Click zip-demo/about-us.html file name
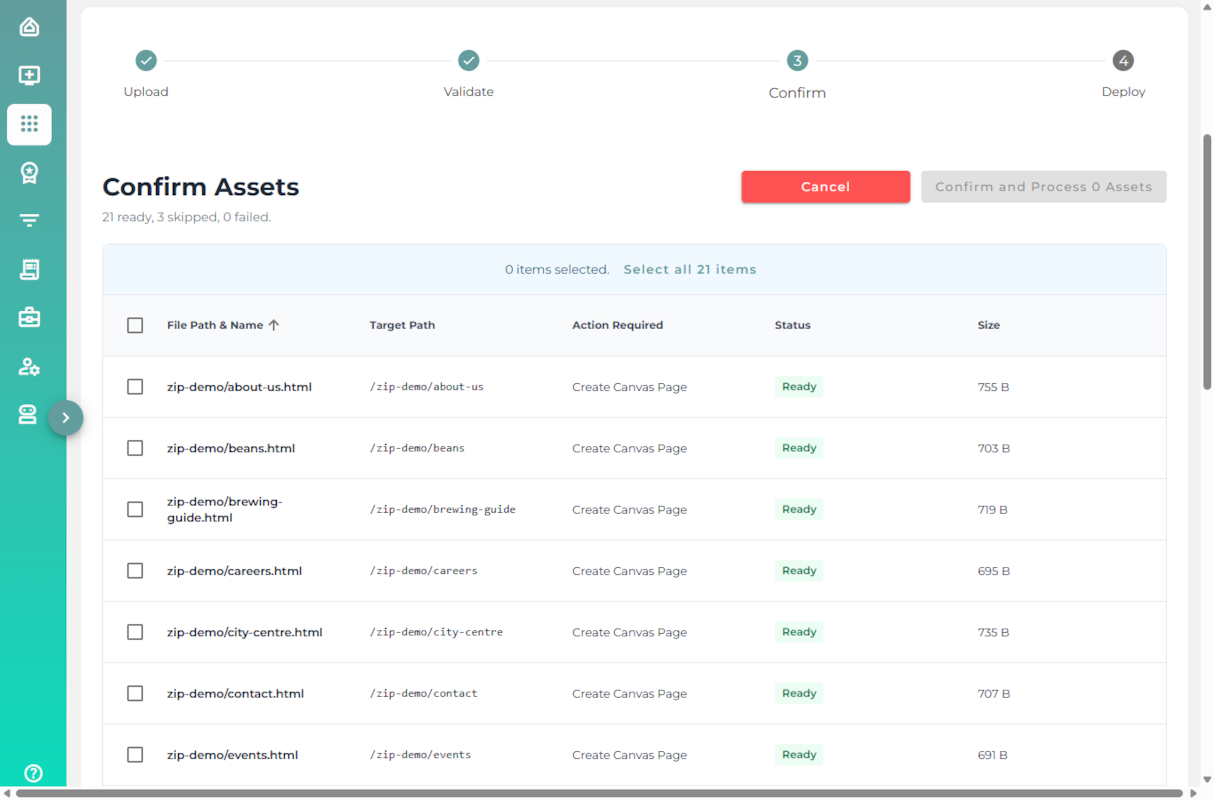Viewport: 1214px width, 800px height. coord(239,387)
